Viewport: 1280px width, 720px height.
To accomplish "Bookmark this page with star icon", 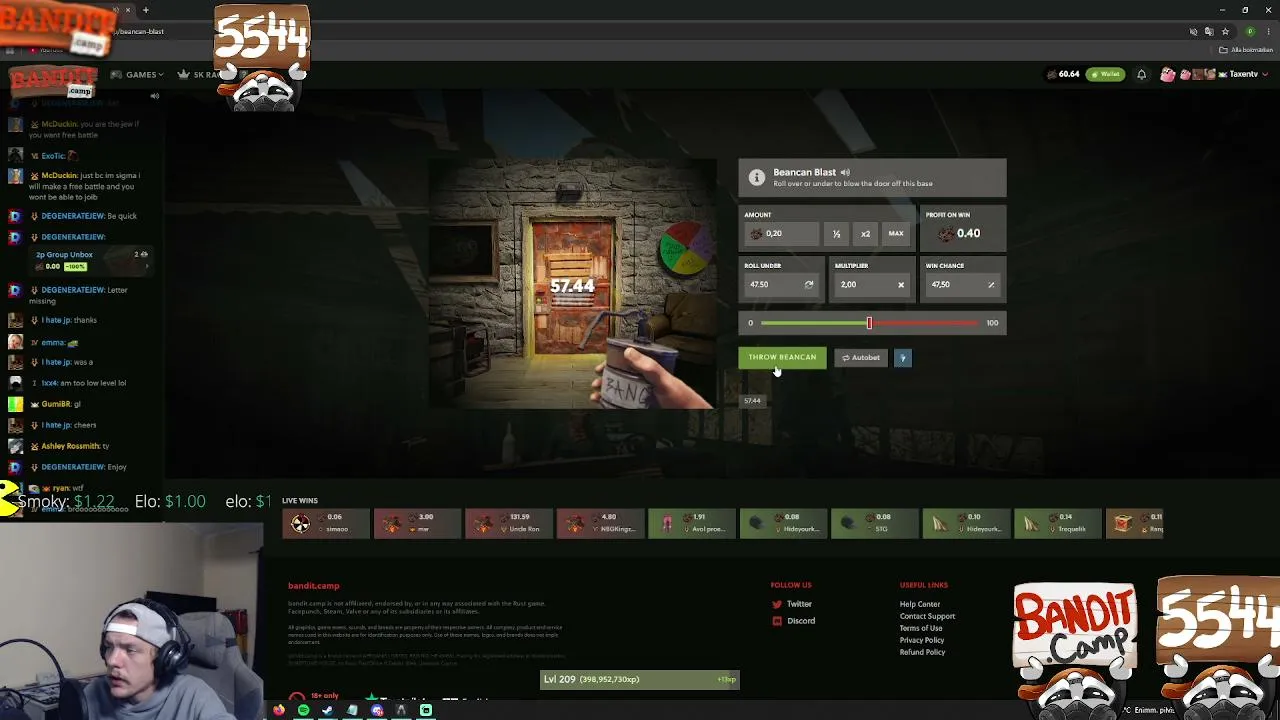I will tap(1225, 32).
